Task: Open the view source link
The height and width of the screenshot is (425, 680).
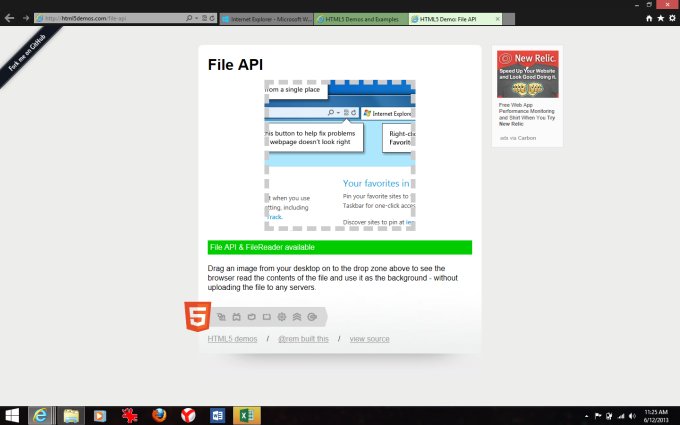Action: tap(369, 339)
